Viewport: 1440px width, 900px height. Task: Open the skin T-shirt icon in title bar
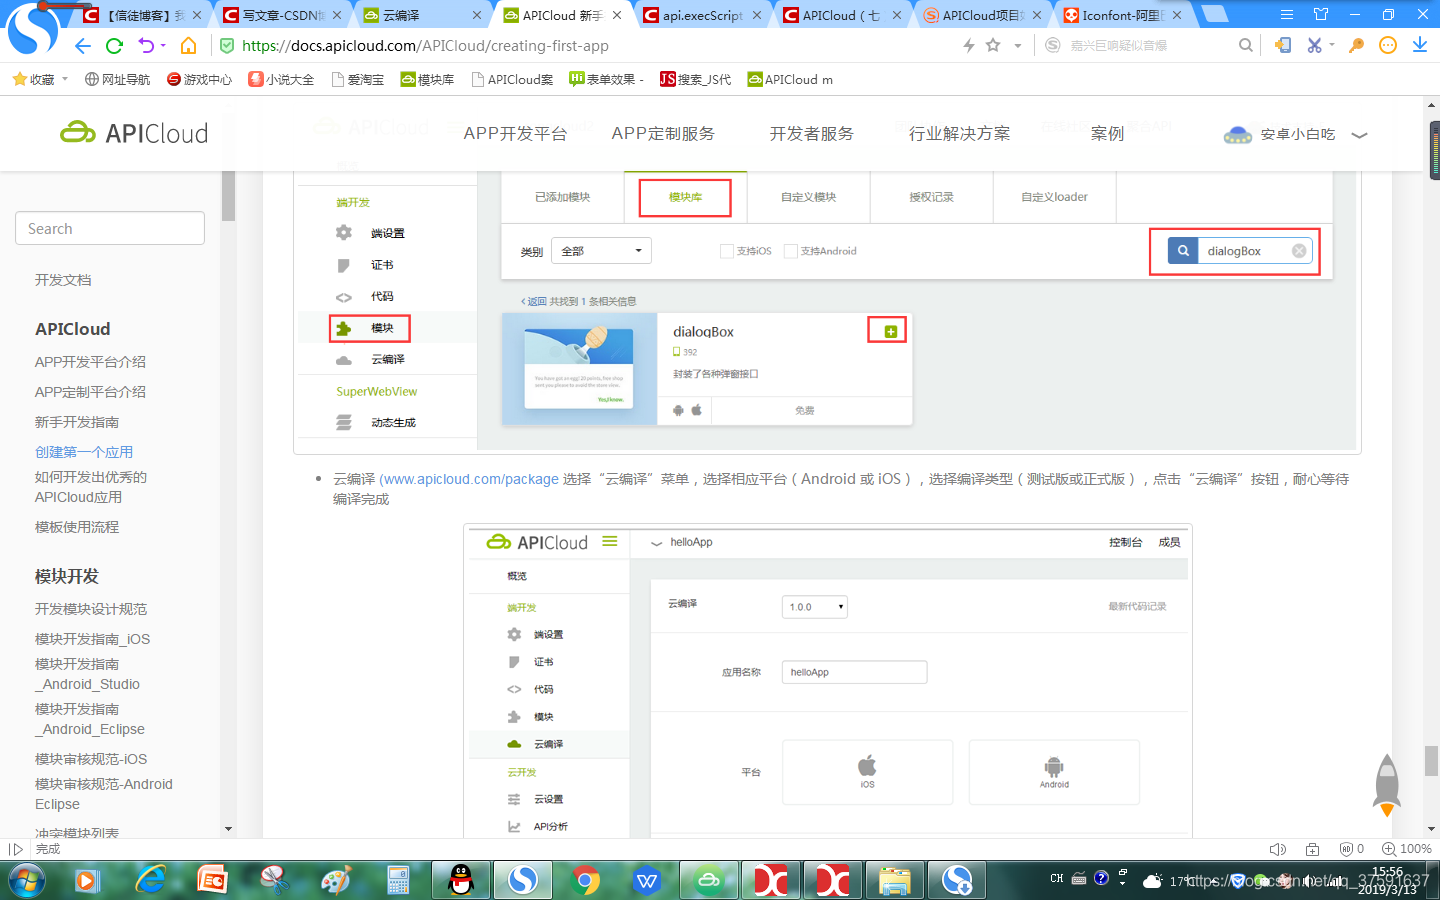tap(1321, 15)
